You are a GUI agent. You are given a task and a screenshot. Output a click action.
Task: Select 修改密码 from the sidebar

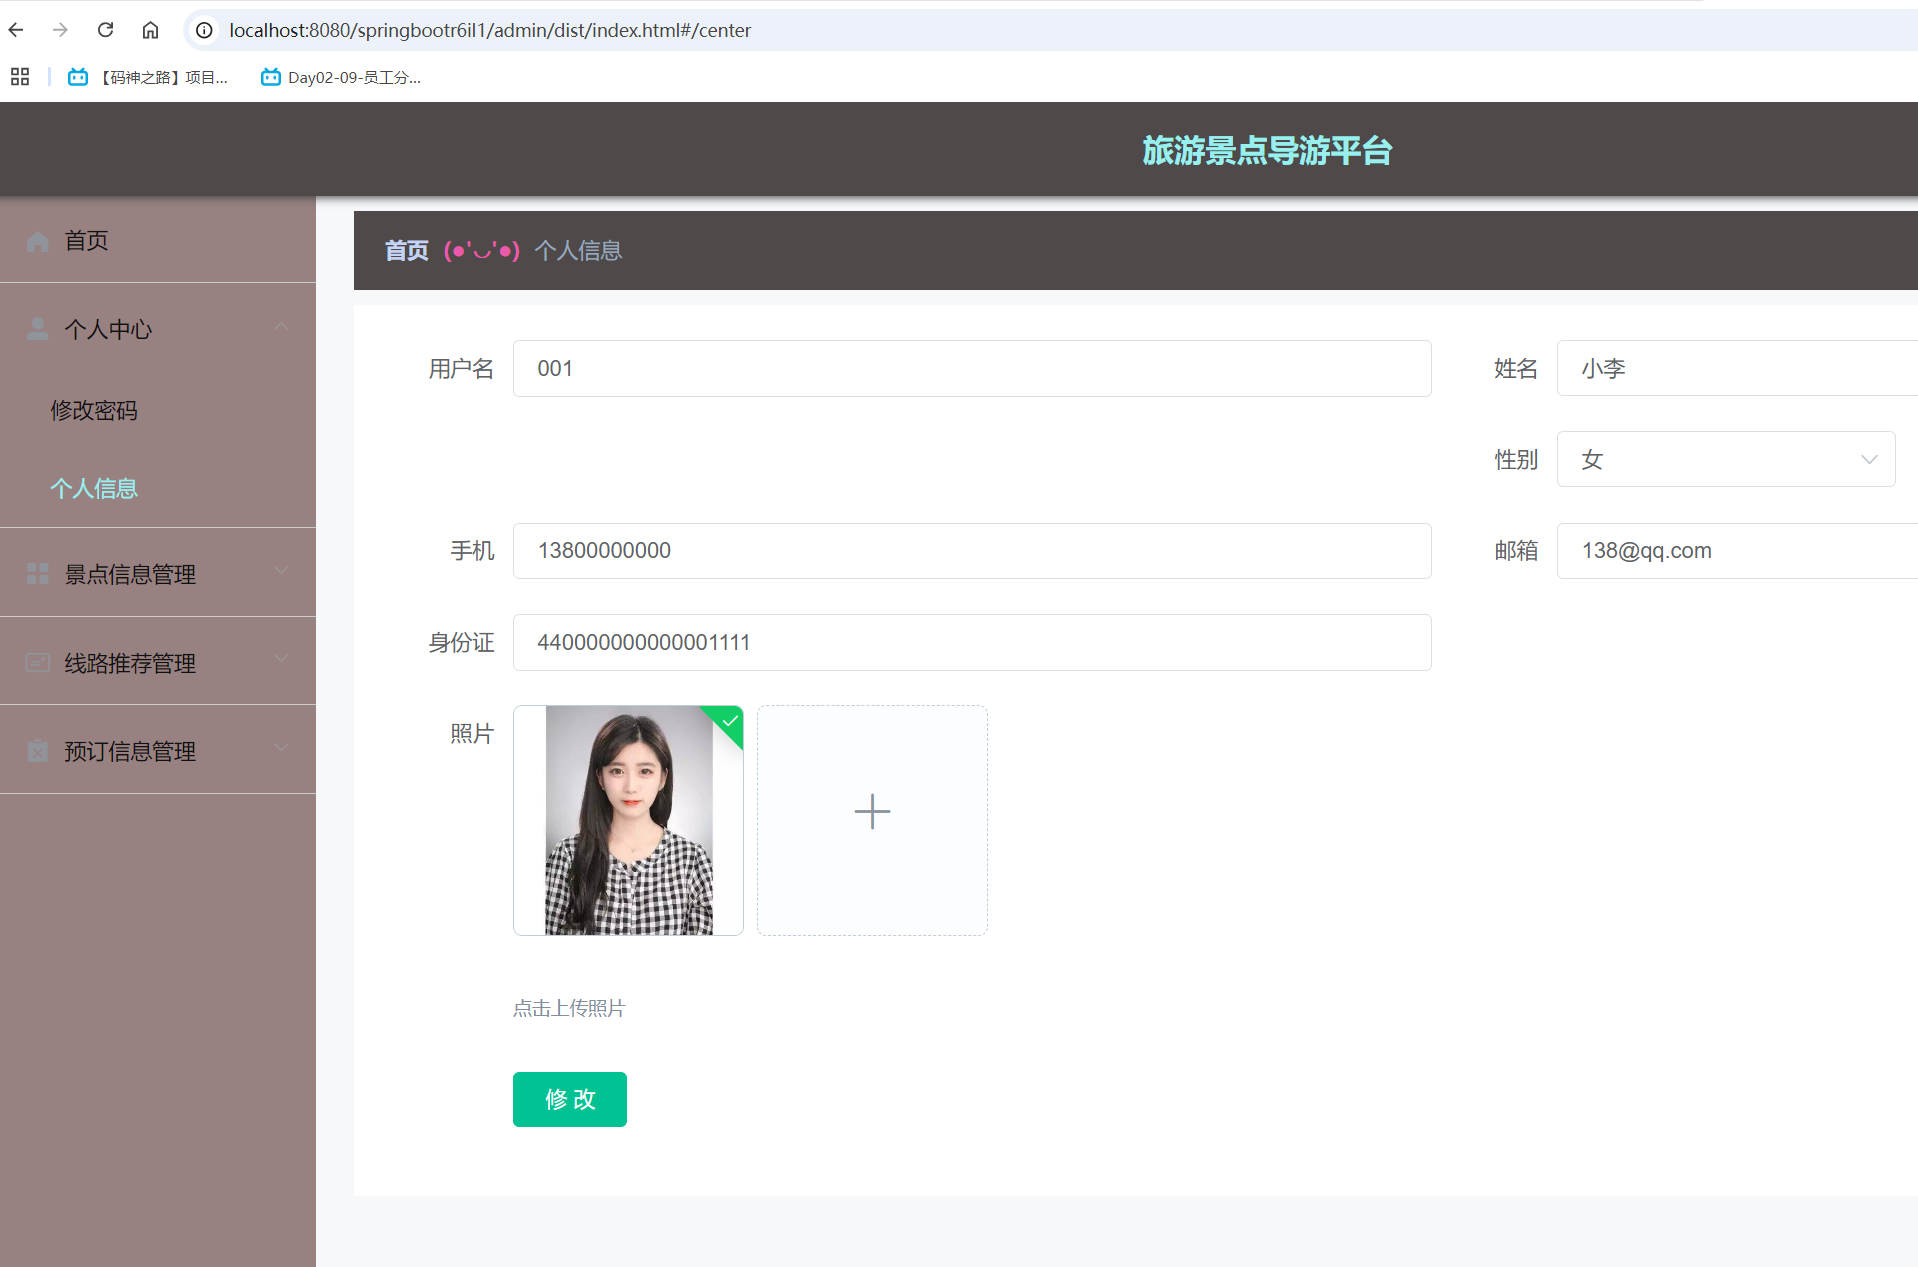(94, 410)
